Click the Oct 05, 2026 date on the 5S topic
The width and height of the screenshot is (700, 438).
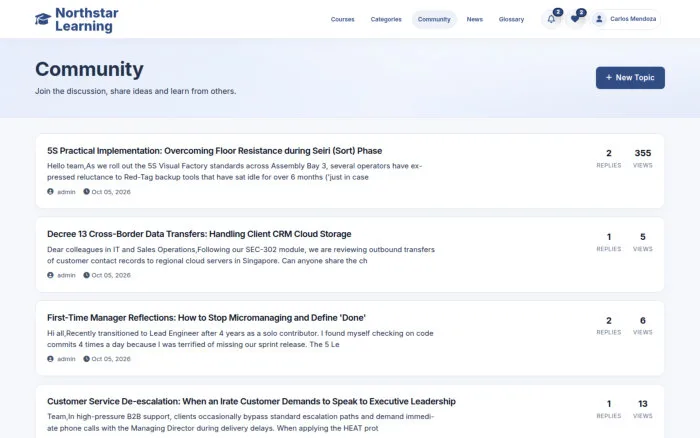(x=111, y=192)
